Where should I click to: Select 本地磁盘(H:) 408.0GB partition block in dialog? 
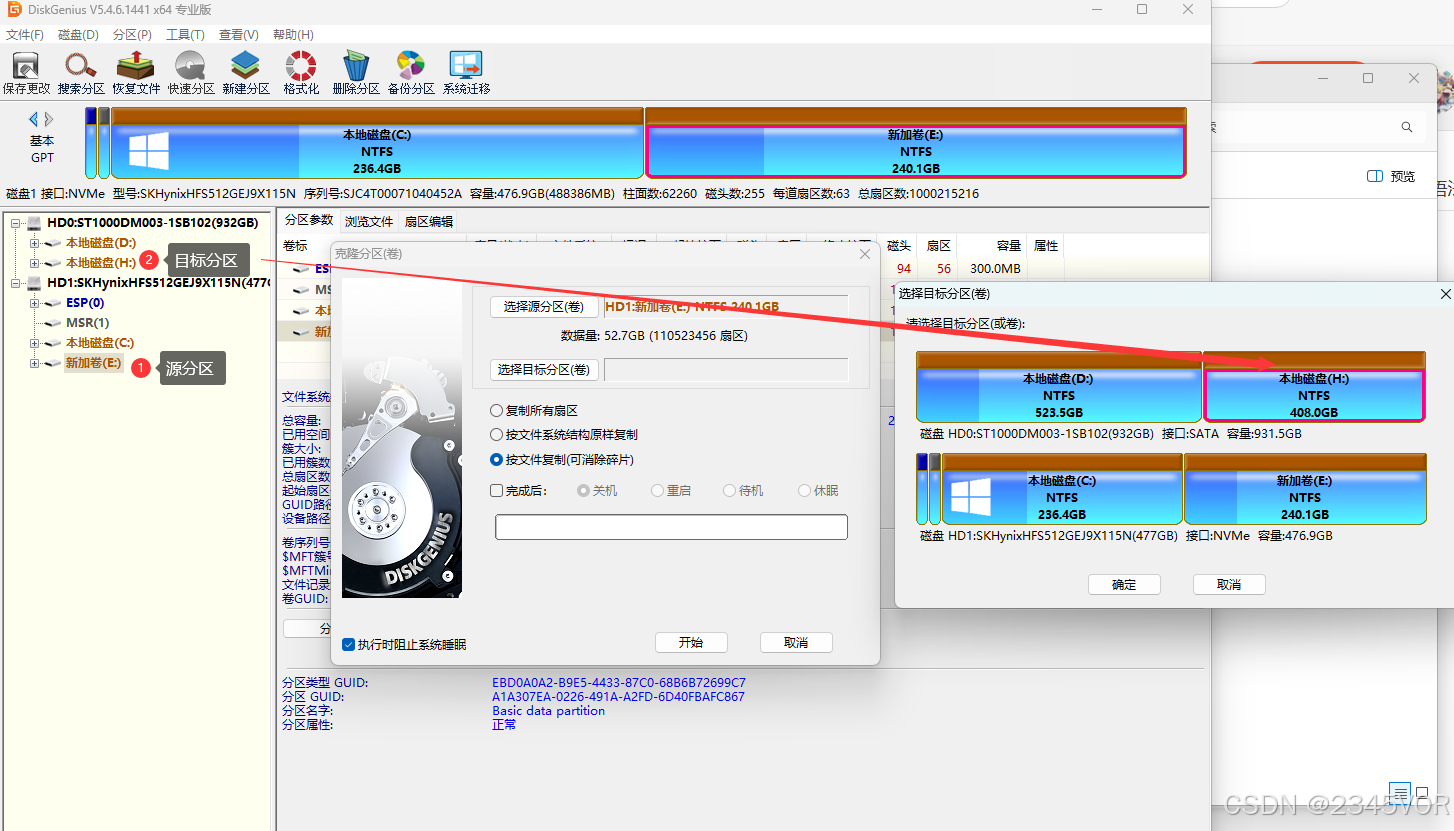(1315, 387)
